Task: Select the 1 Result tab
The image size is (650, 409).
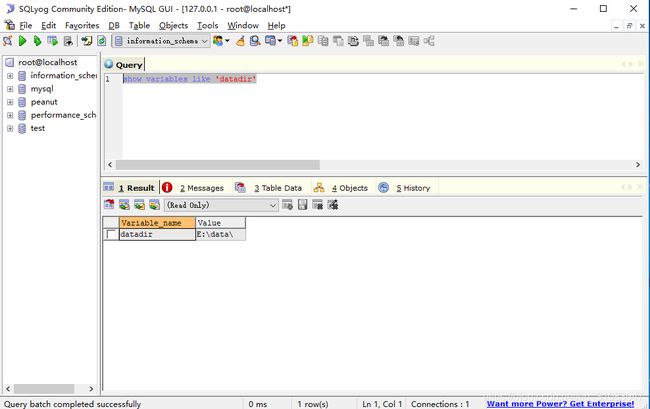Action: tap(136, 188)
